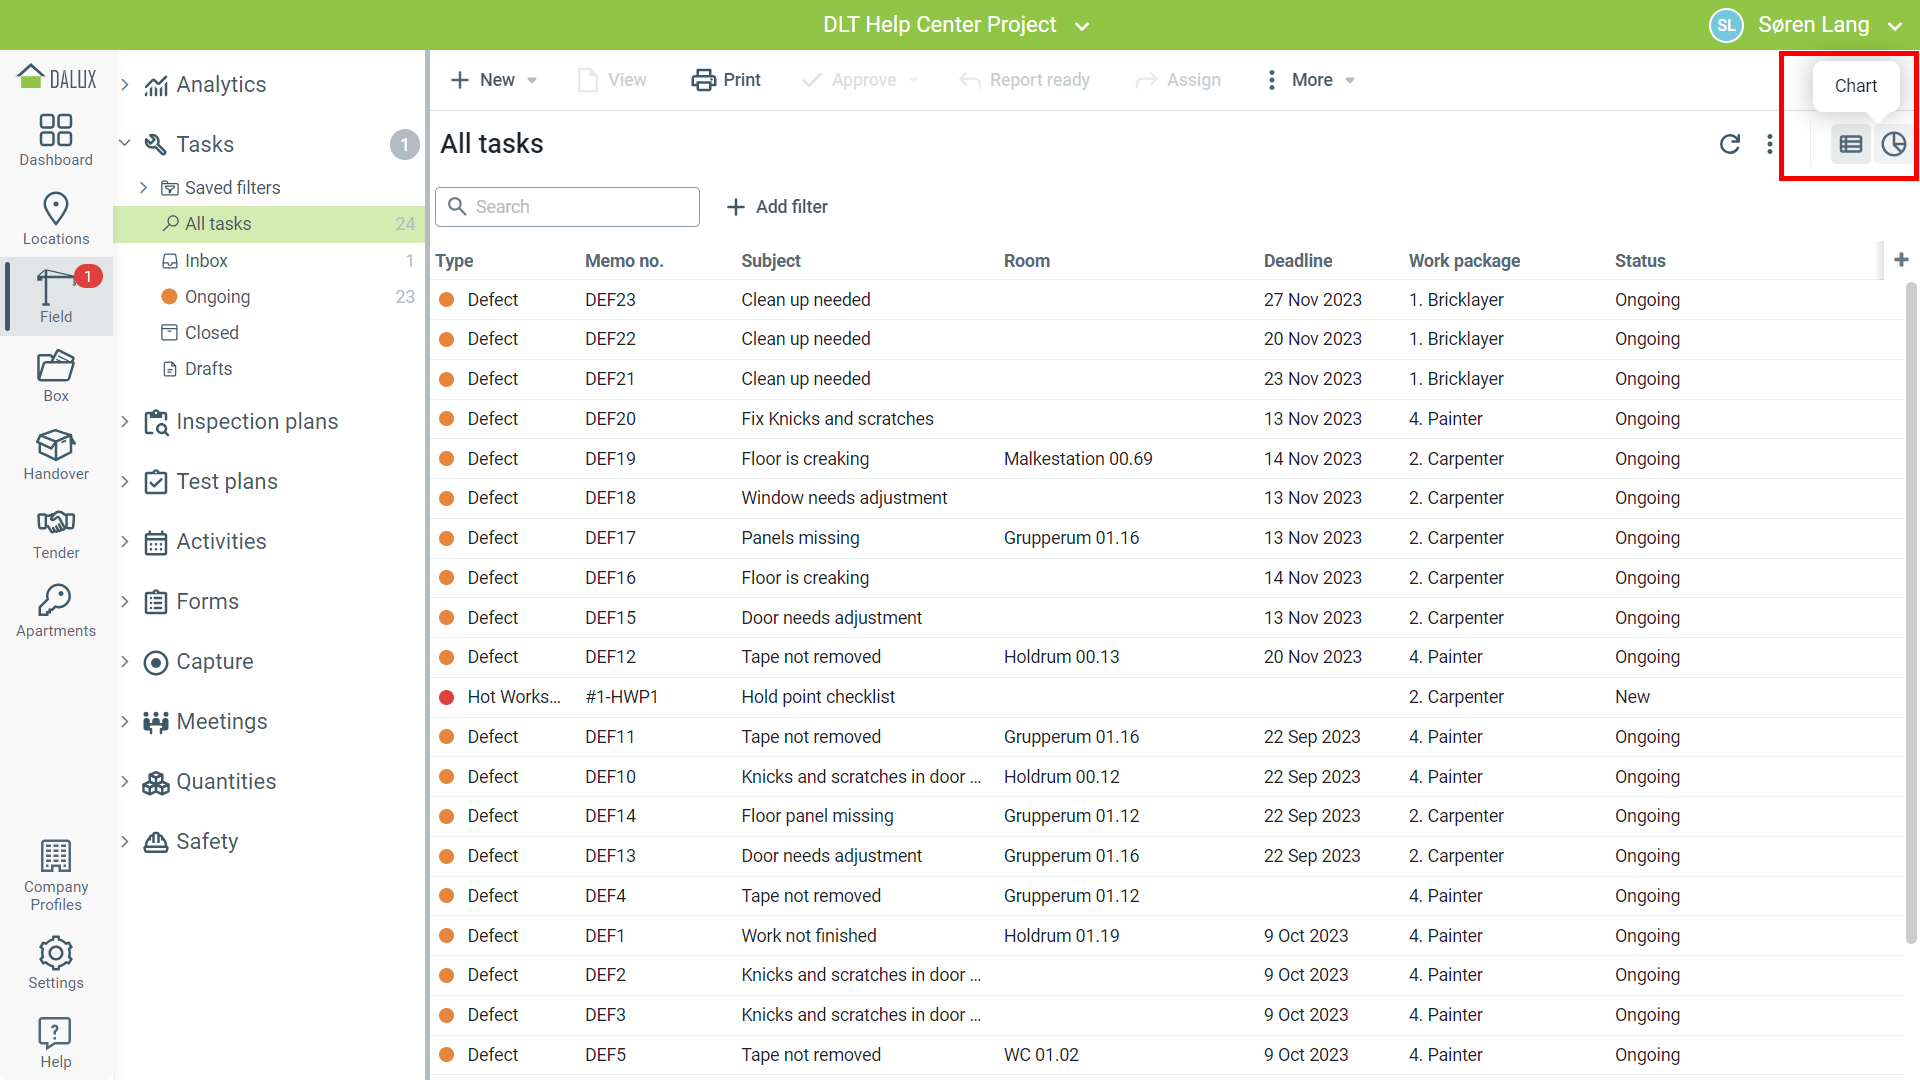Screen dimensions: 1920x1080
Task: Open the Box module
Action: tap(56, 376)
